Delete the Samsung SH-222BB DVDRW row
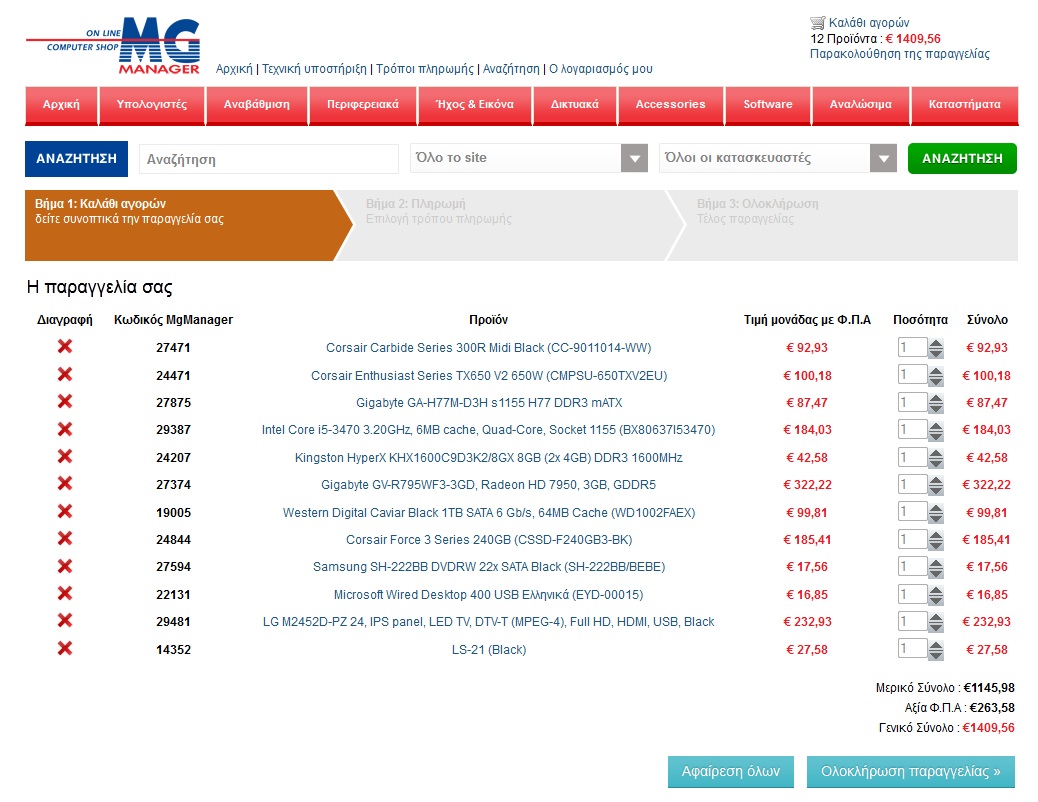The image size is (1038, 802). click(65, 566)
